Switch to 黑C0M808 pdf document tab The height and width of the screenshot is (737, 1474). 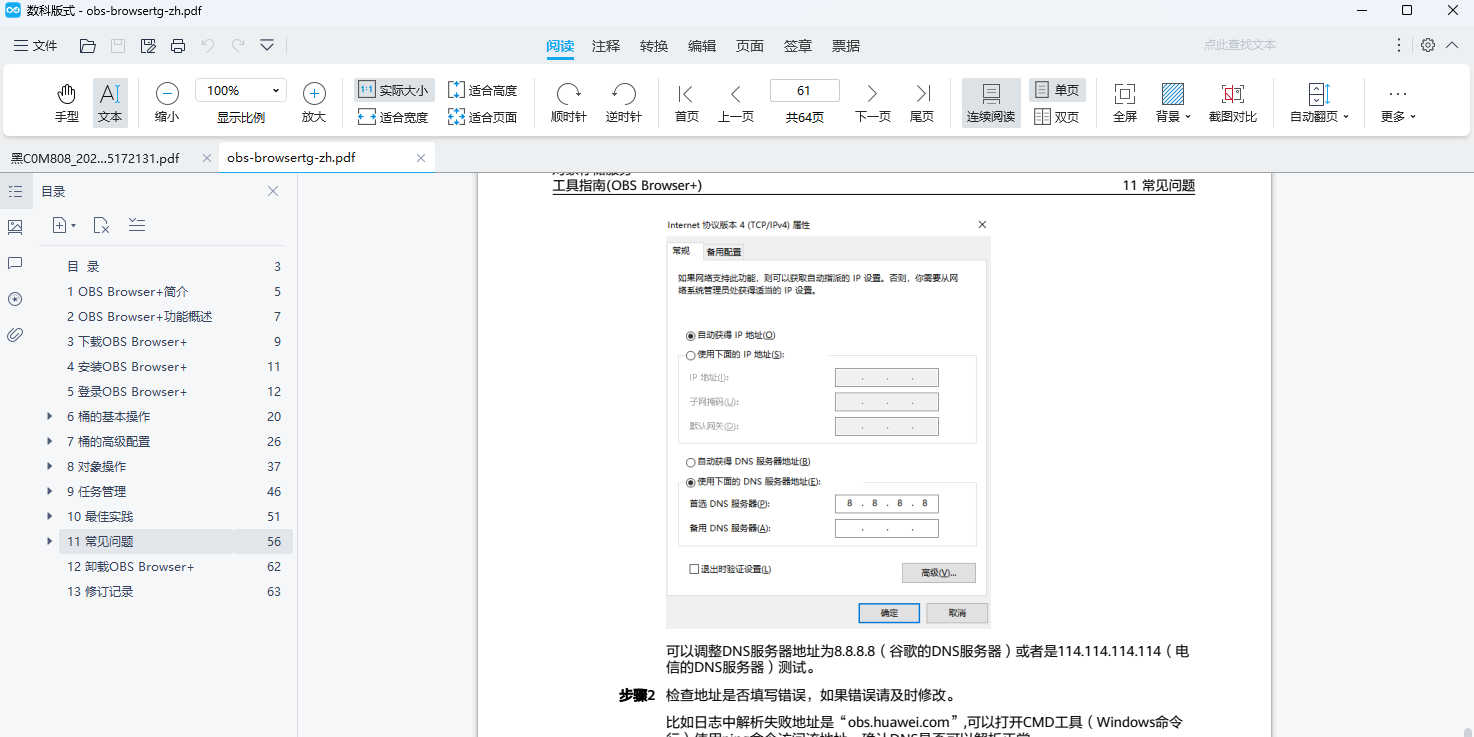click(x=95, y=158)
